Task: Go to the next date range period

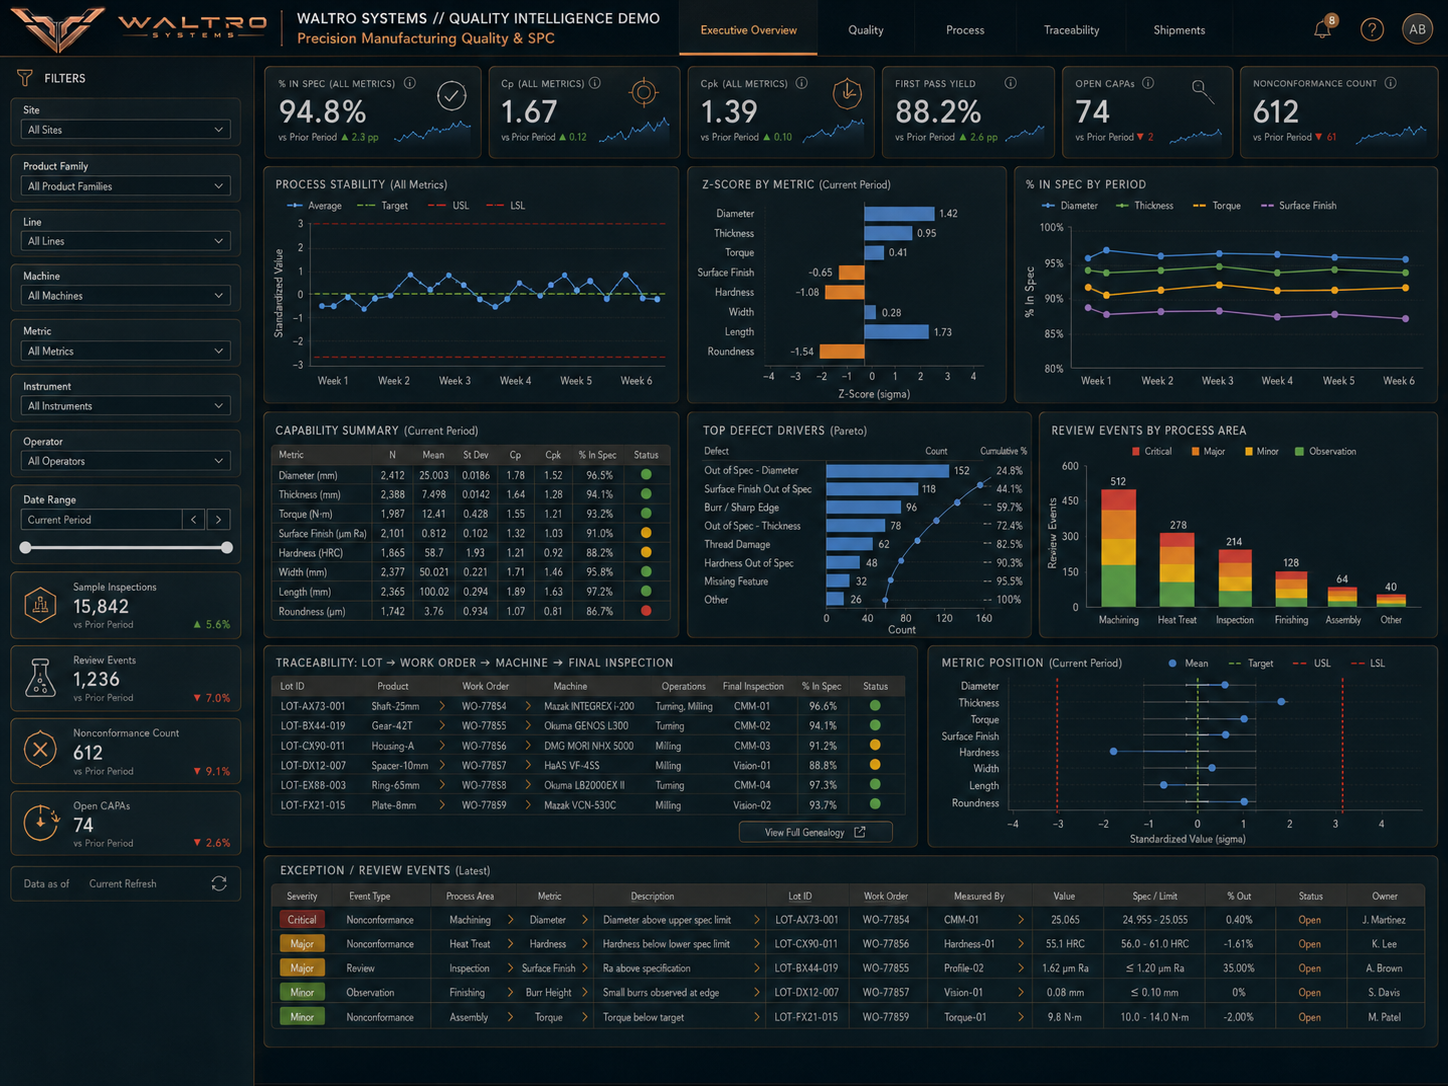Action: point(219,520)
